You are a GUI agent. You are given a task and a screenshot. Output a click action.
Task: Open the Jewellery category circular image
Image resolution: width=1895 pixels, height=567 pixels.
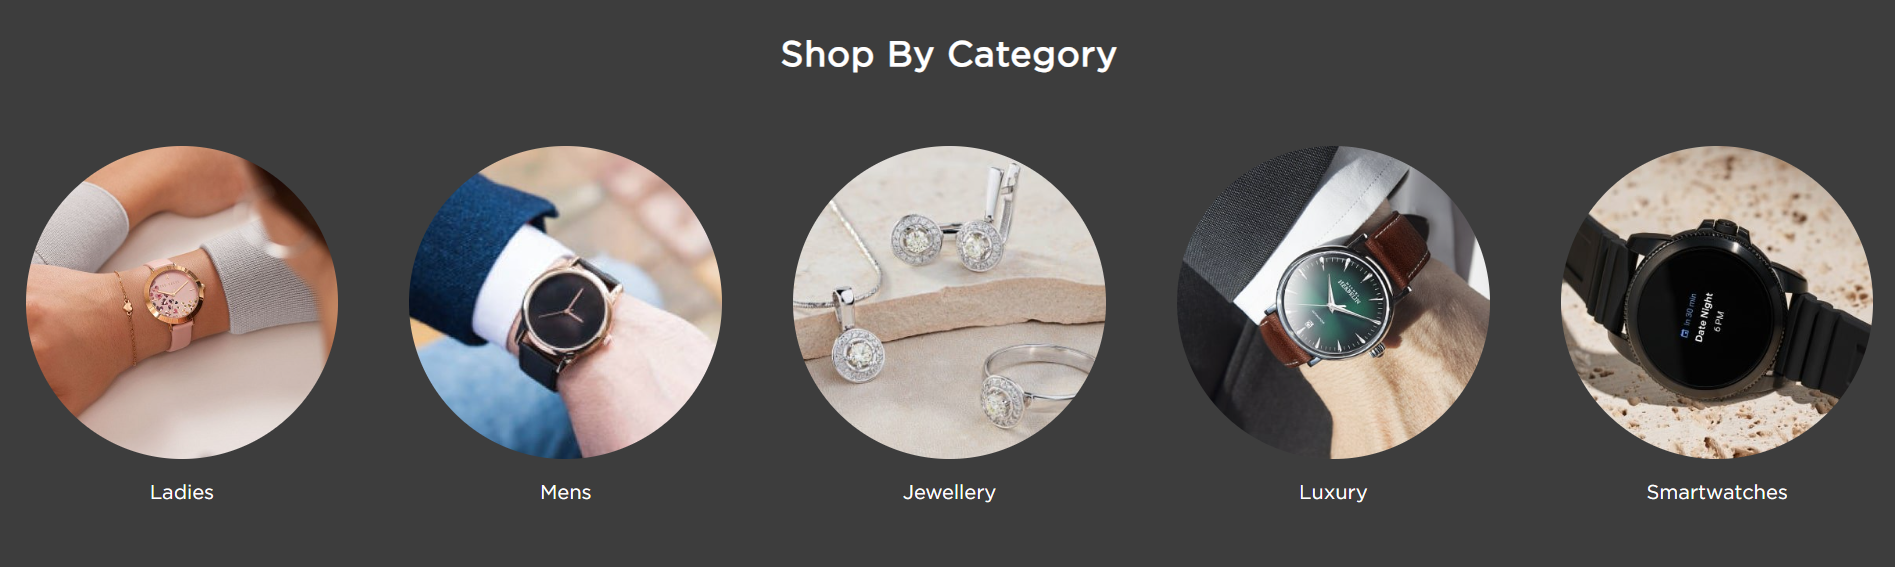949,302
